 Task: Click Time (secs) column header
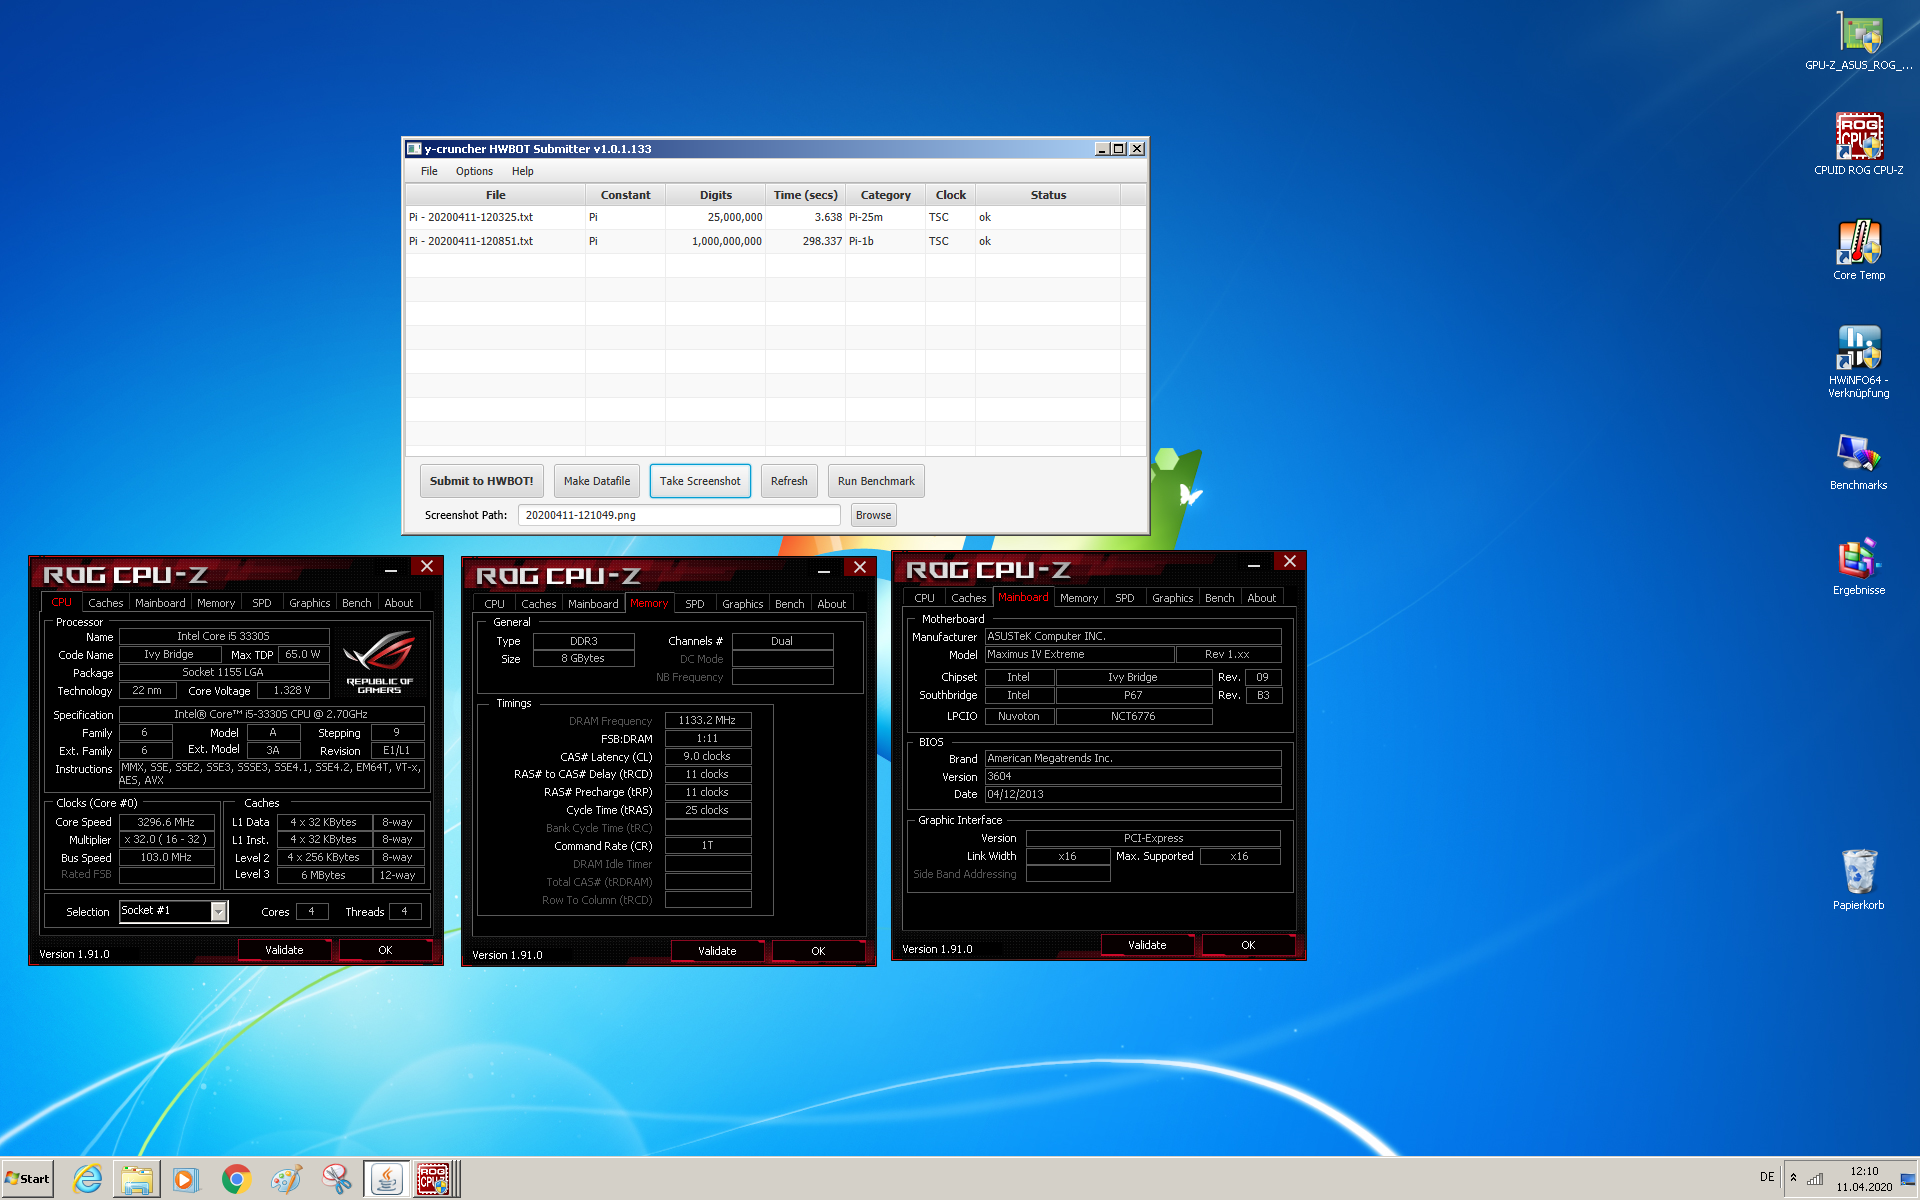pyautogui.click(x=806, y=195)
